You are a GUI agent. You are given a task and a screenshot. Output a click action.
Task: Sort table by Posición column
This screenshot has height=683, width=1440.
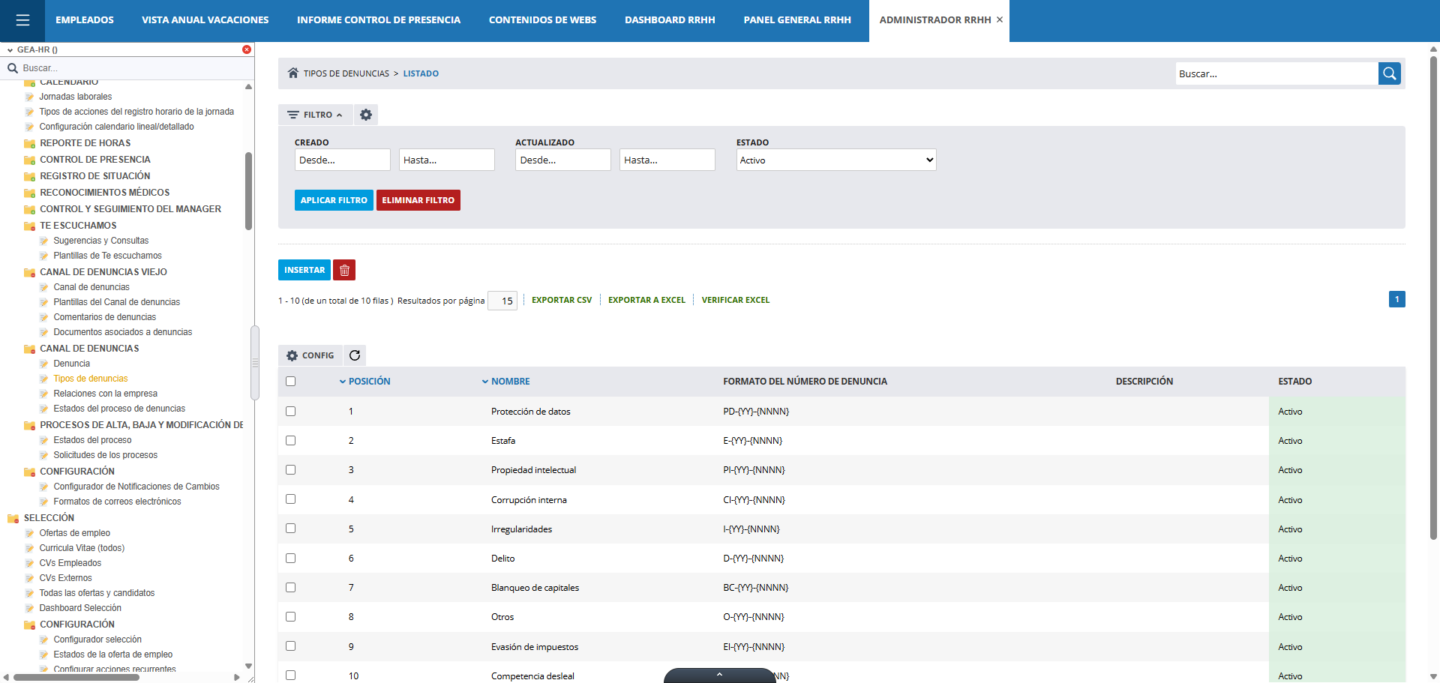[368, 381]
